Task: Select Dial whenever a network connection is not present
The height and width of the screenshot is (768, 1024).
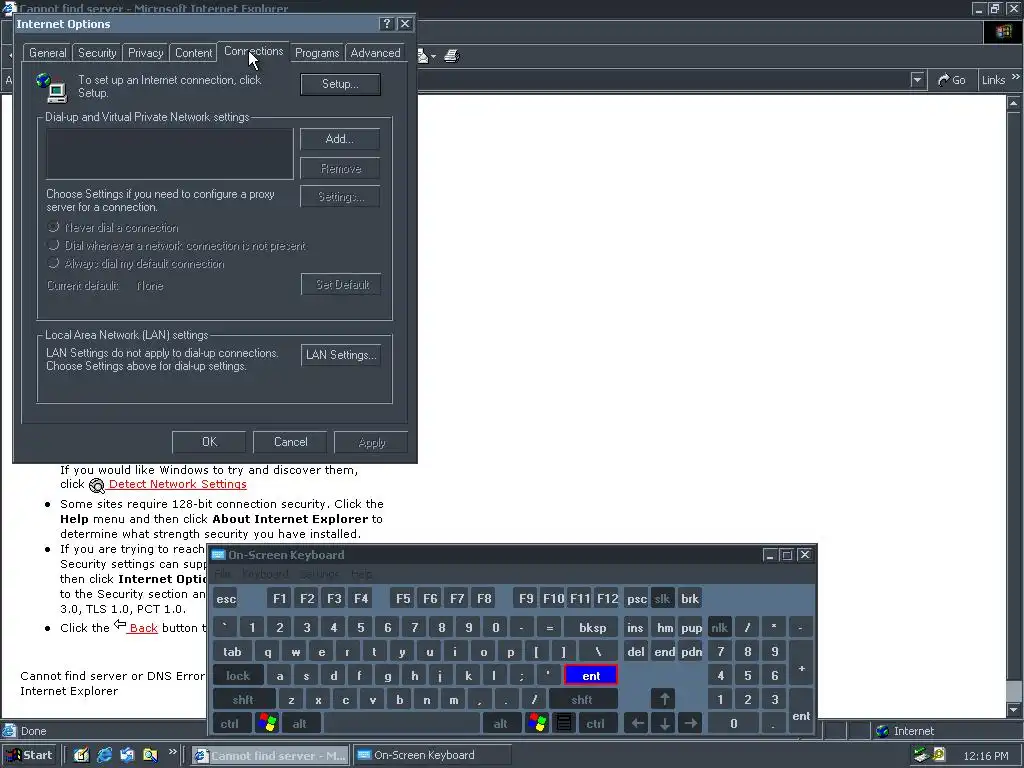Action: [x=54, y=246]
